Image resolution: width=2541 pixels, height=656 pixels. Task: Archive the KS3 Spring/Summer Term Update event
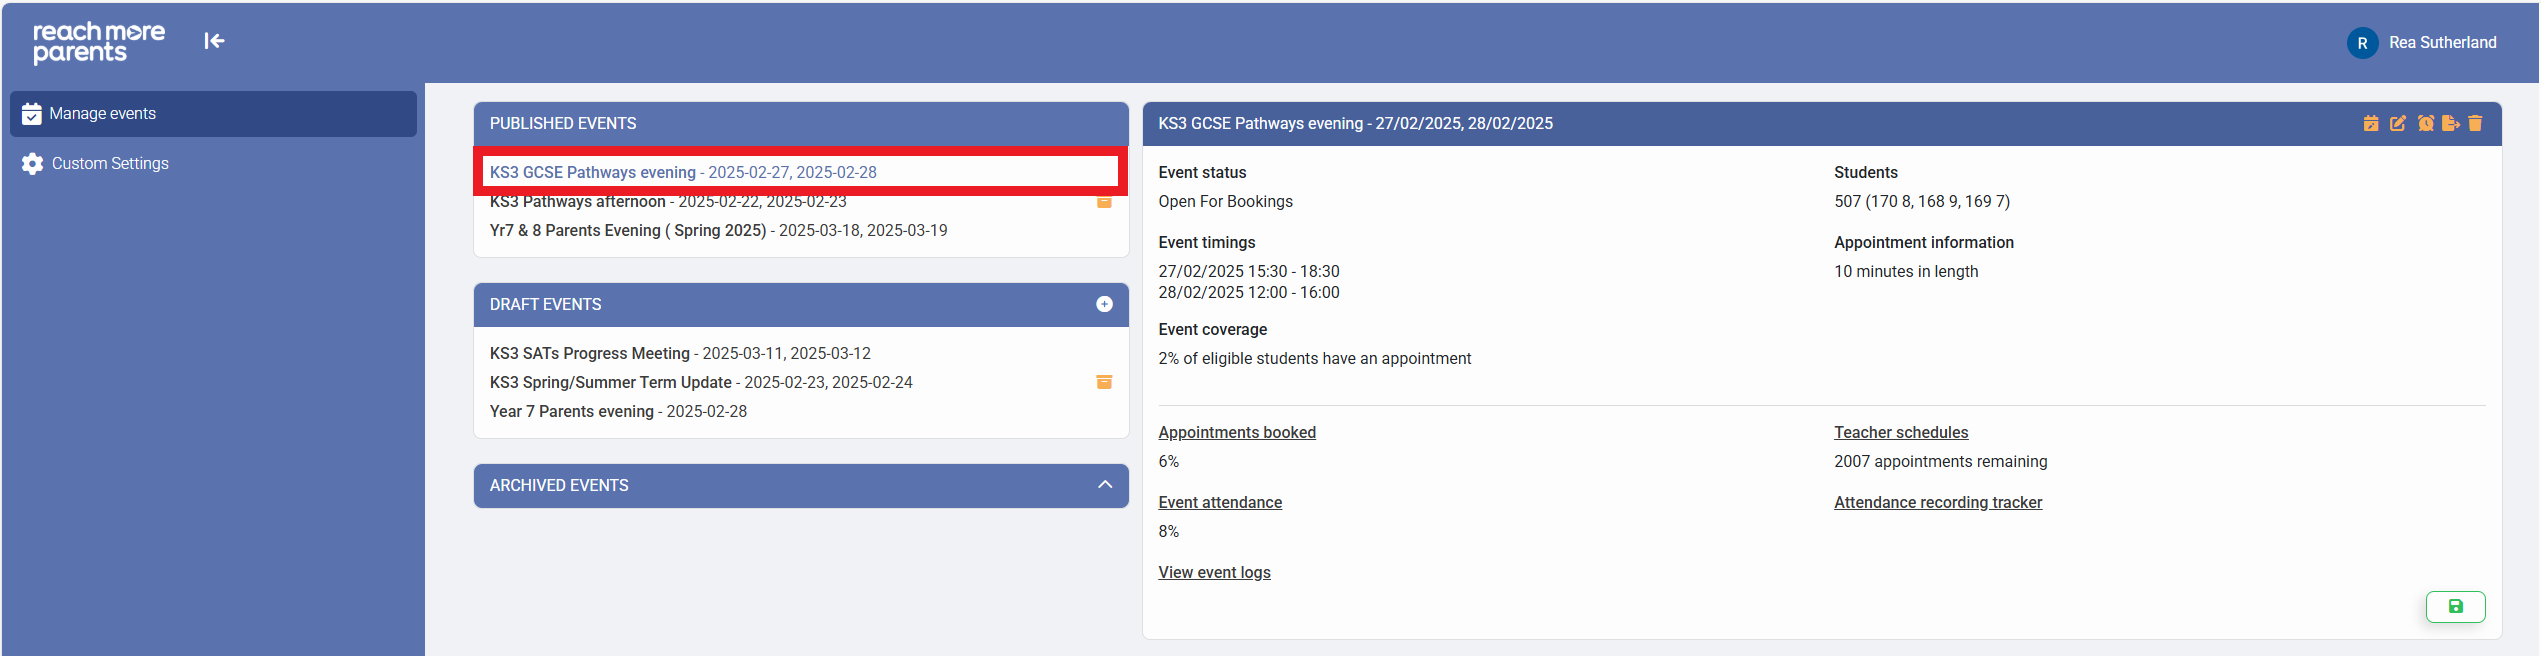click(1104, 382)
